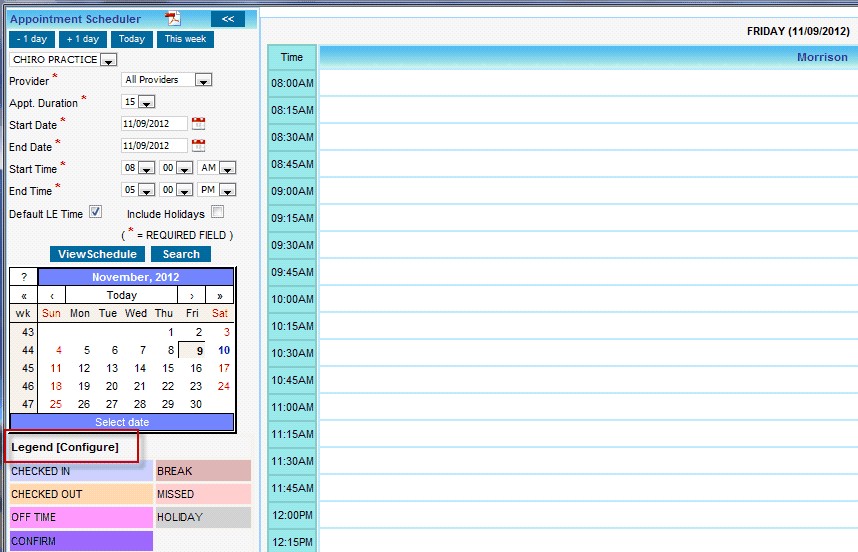Open the Start Time AM/PM dropdown

click(227, 168)
